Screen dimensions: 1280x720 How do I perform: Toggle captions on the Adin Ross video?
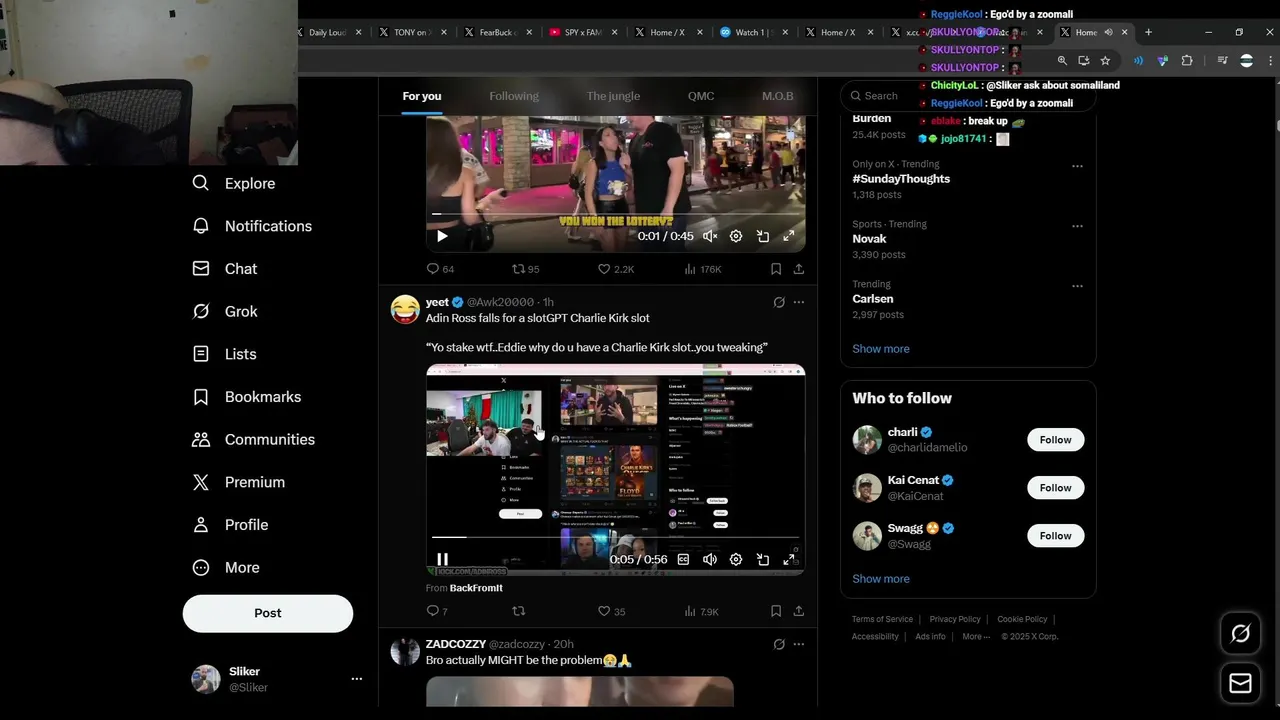683,559
